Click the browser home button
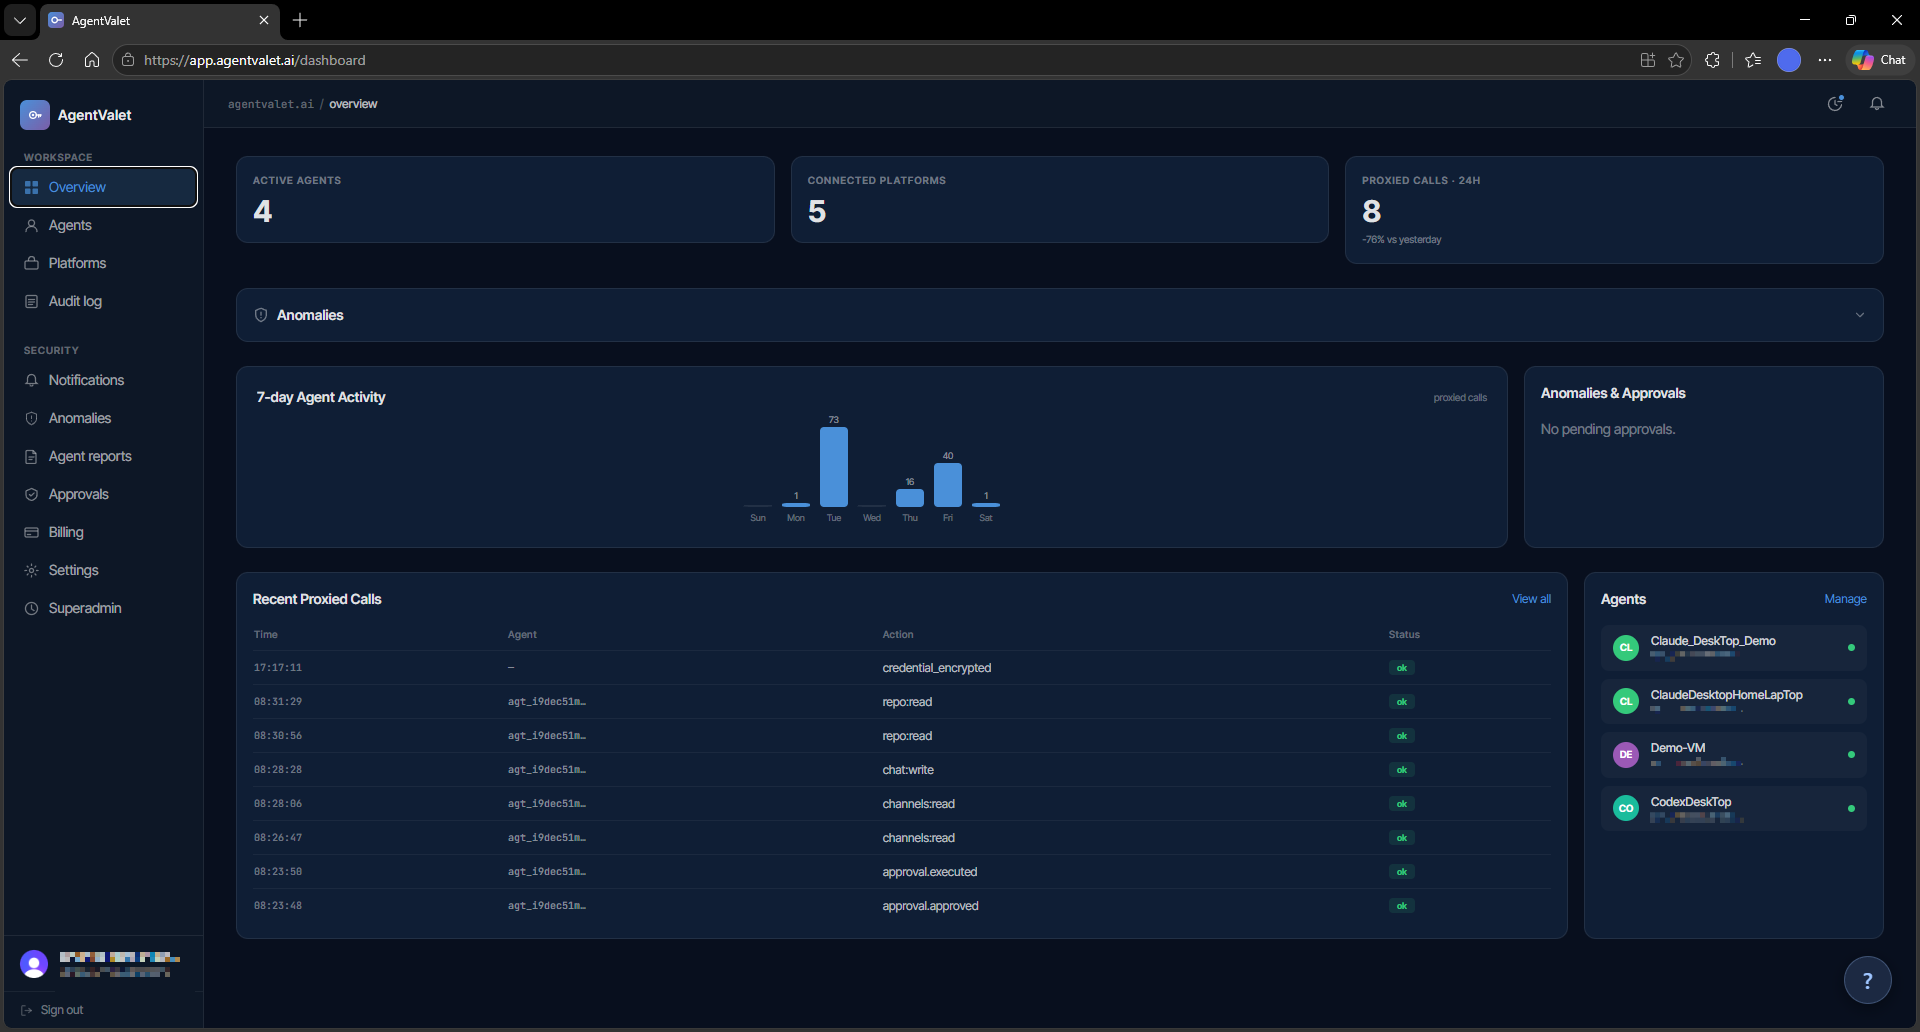 coord(92,60)
